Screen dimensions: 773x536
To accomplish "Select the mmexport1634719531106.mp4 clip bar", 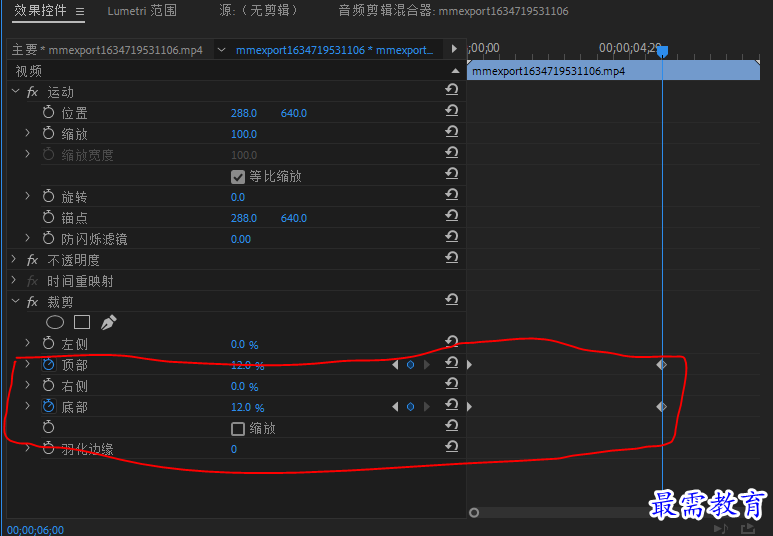I will (613, 71).
